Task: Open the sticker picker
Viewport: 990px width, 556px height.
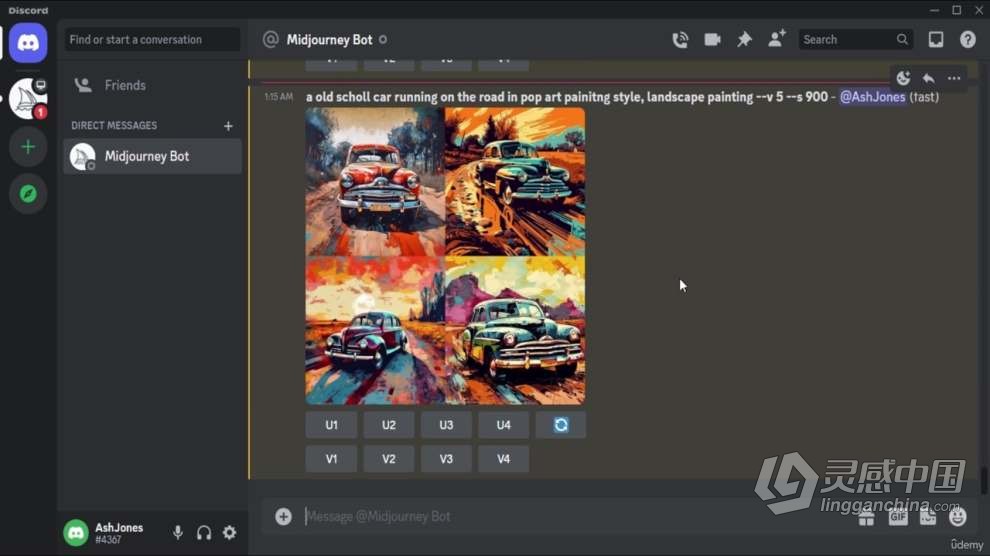Action: pos(927,518)
